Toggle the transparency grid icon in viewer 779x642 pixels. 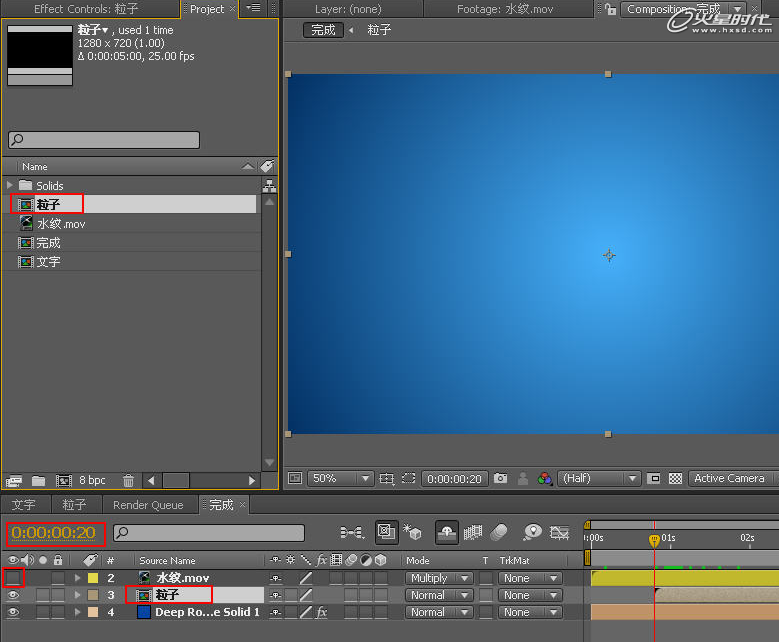point(676,479)
